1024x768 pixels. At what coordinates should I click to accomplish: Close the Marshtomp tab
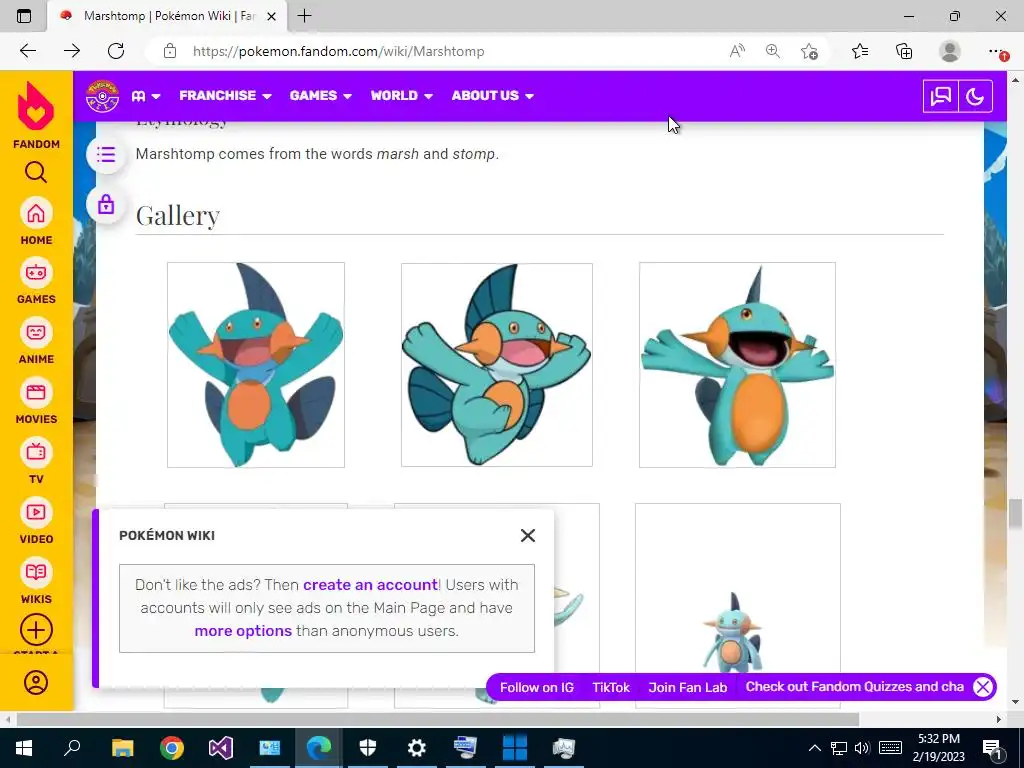(272, 16)
